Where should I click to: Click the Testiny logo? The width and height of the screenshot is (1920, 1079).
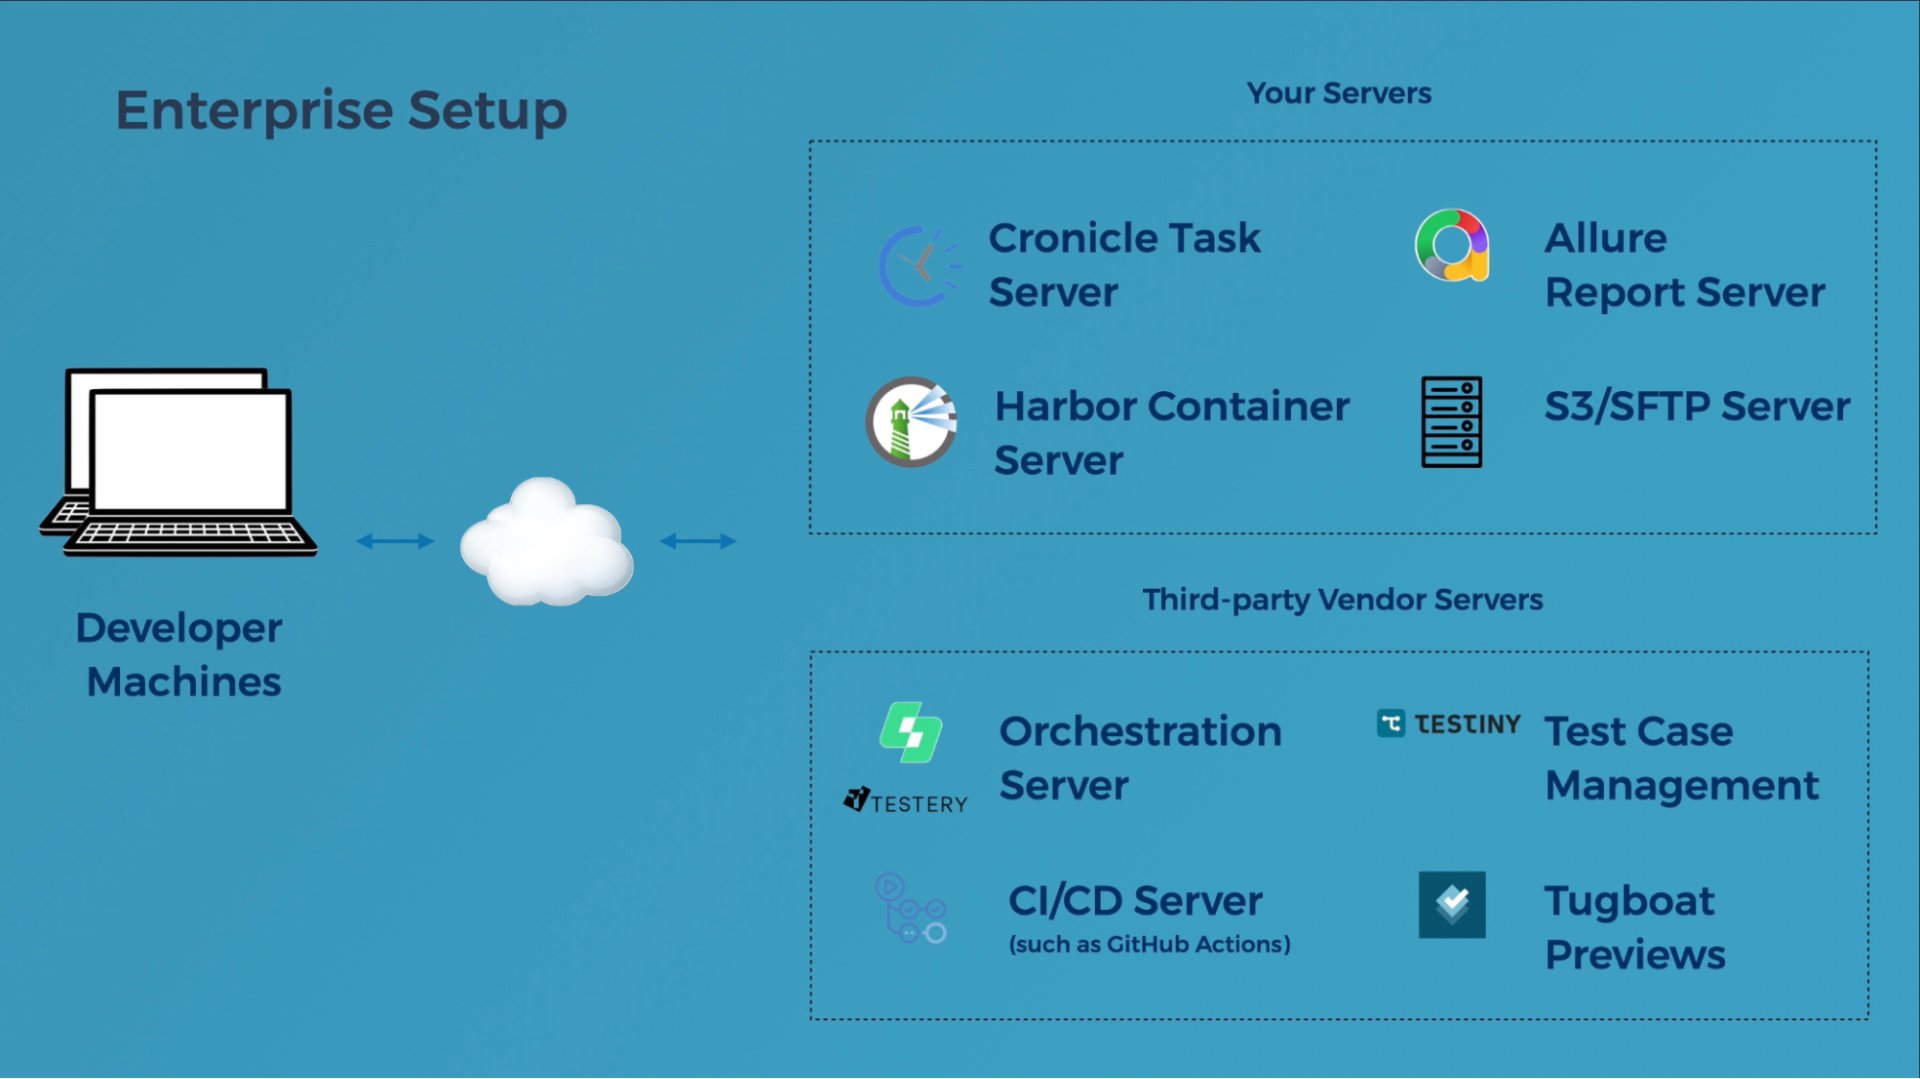[x=1448, y=723]
